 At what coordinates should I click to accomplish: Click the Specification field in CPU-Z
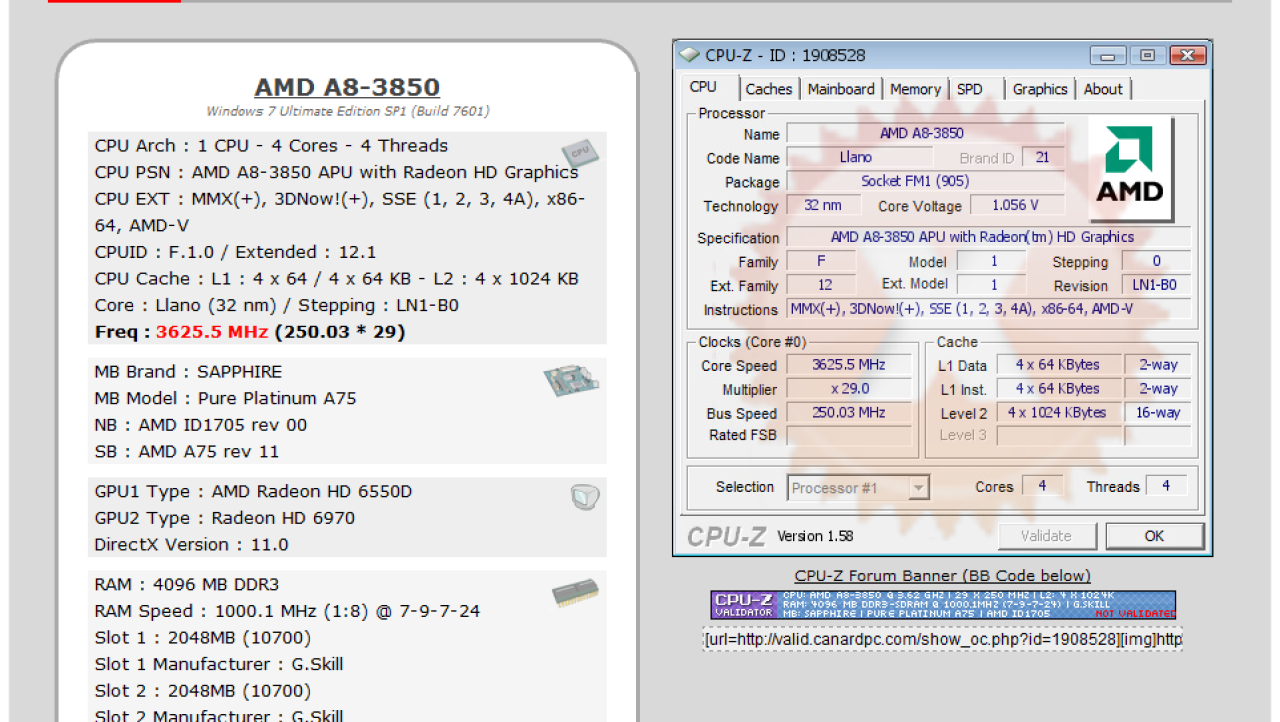(x=989, y=237)
